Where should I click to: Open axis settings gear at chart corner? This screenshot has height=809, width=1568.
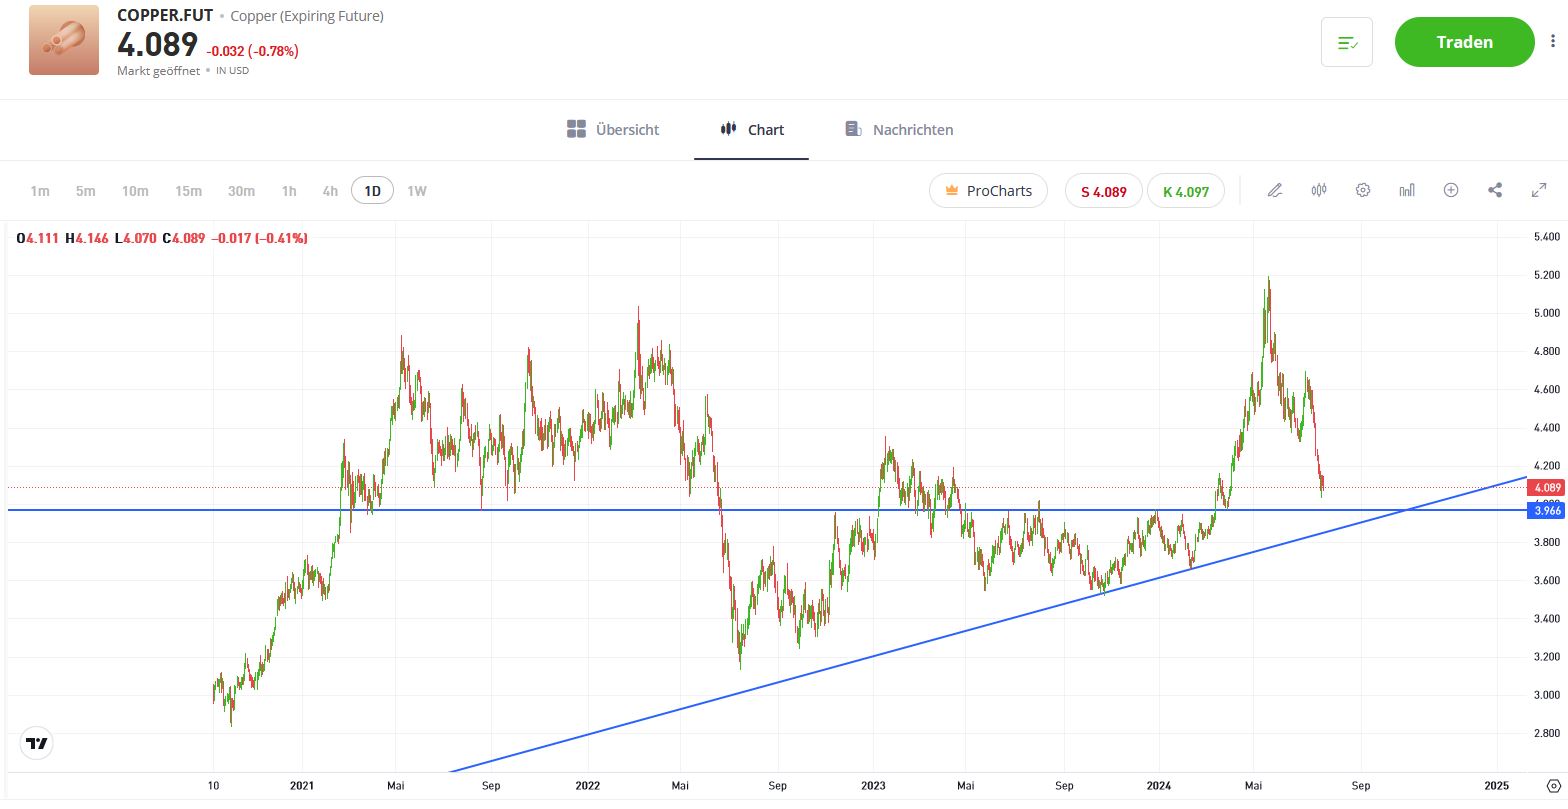[x=1552, y=786]
